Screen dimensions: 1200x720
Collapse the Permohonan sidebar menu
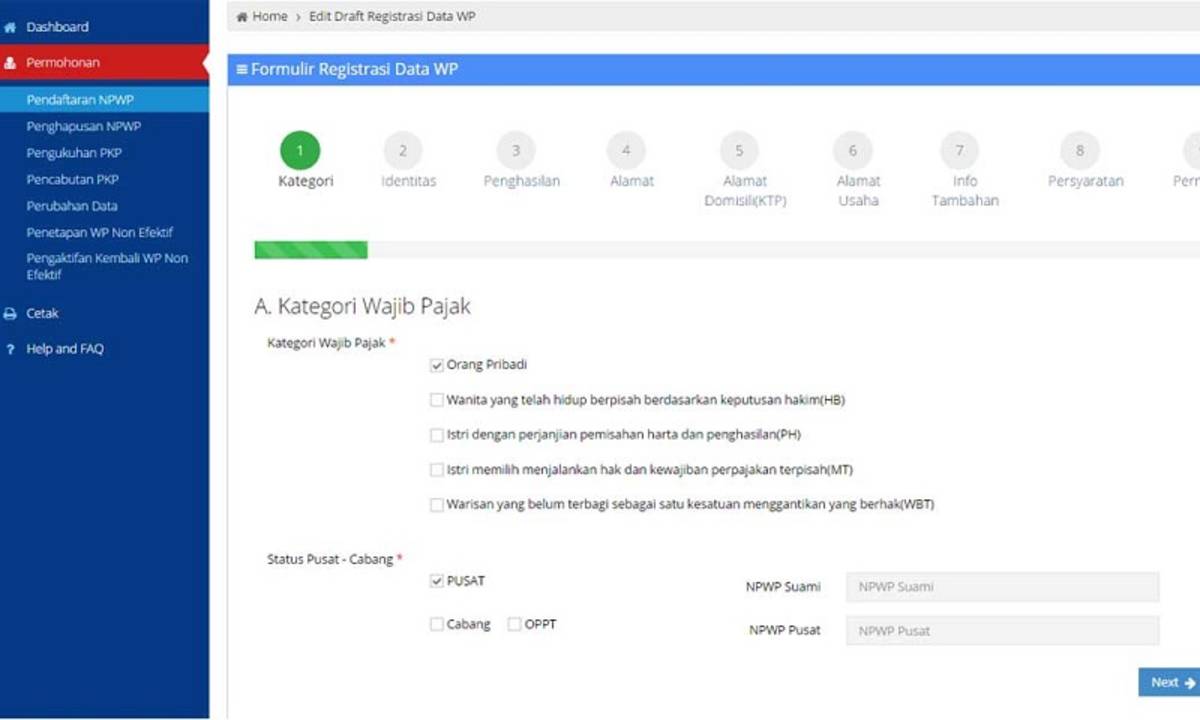[63, 63]
